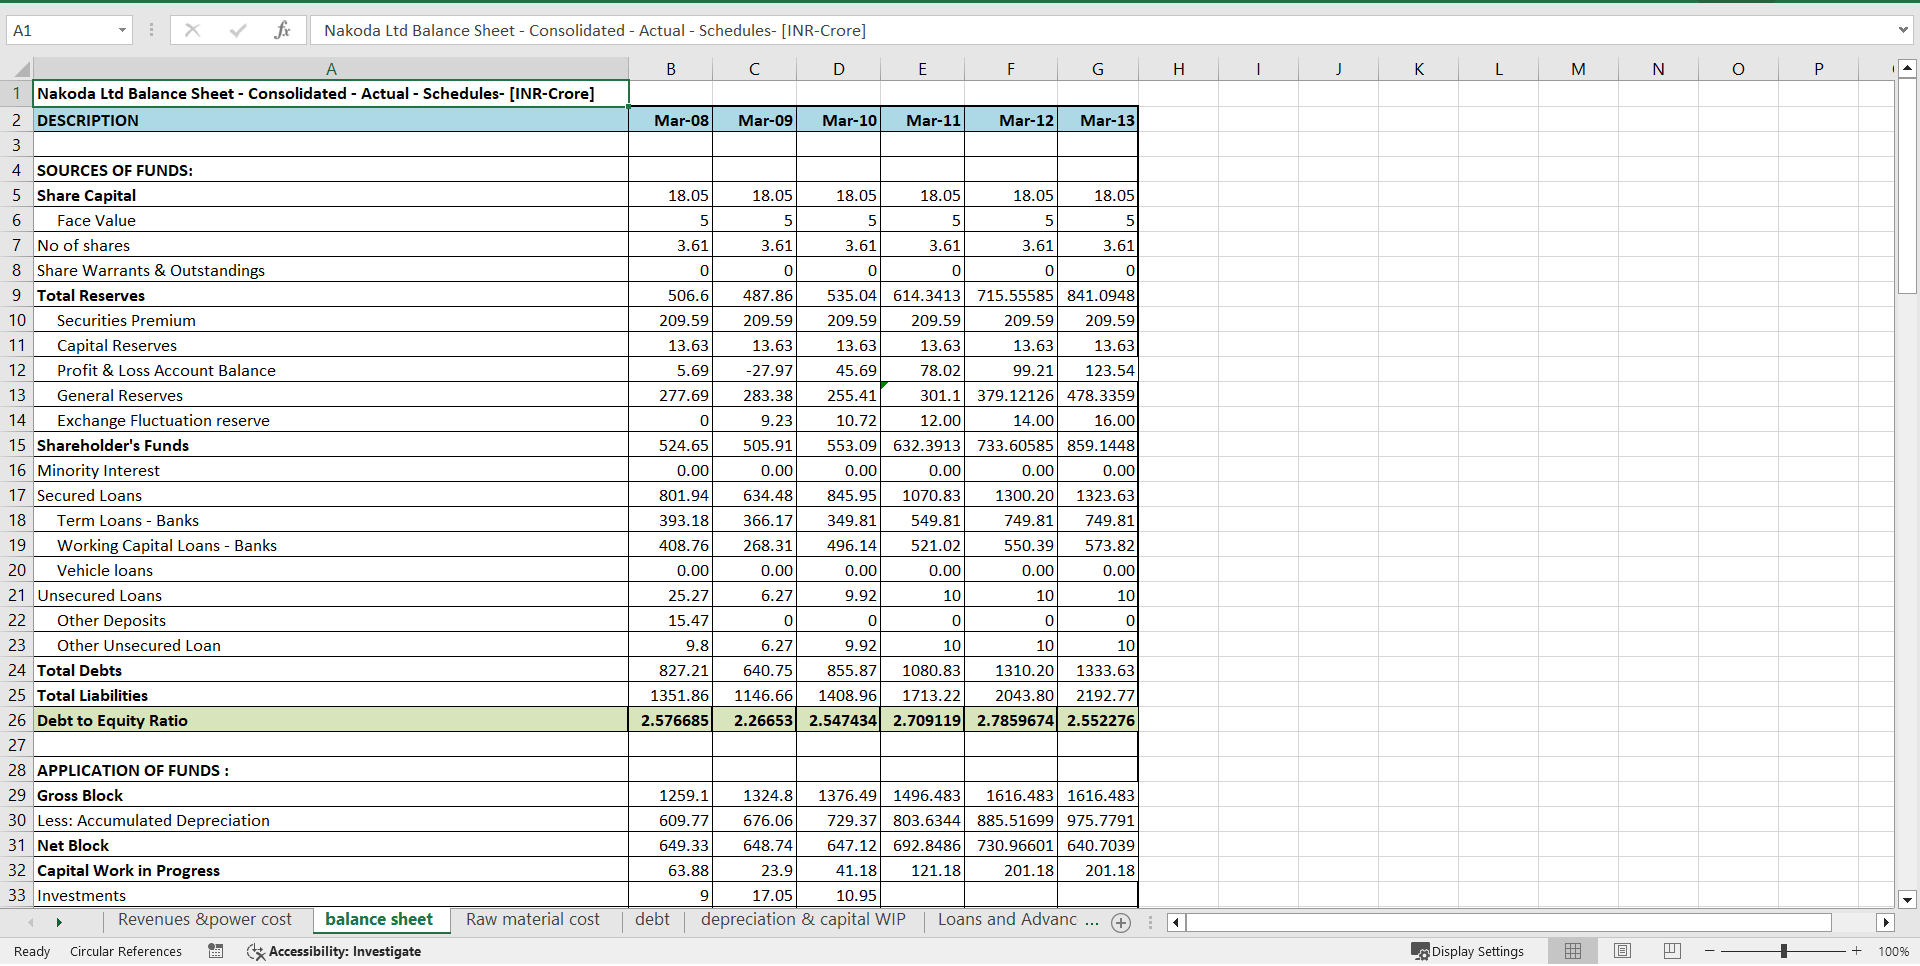Click the Insert Function (fx) icon
The image size is (1920, 966).
point(283,30)
